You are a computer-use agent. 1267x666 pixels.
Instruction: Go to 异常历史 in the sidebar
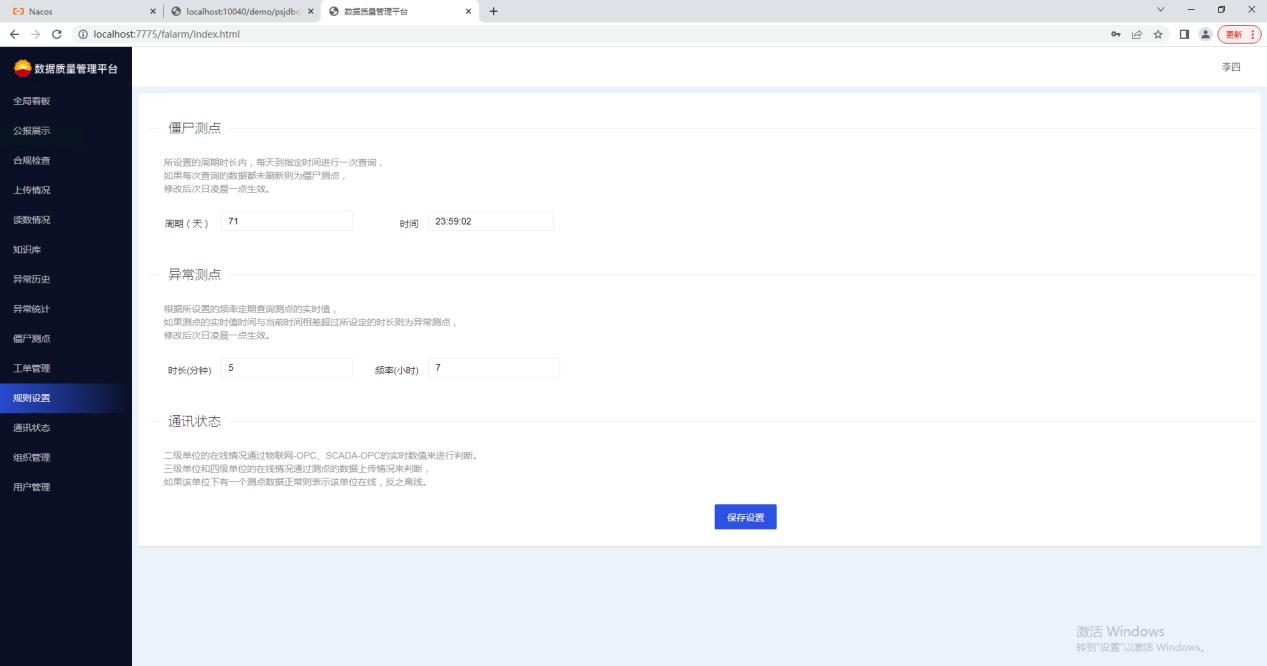click(32, 279)
